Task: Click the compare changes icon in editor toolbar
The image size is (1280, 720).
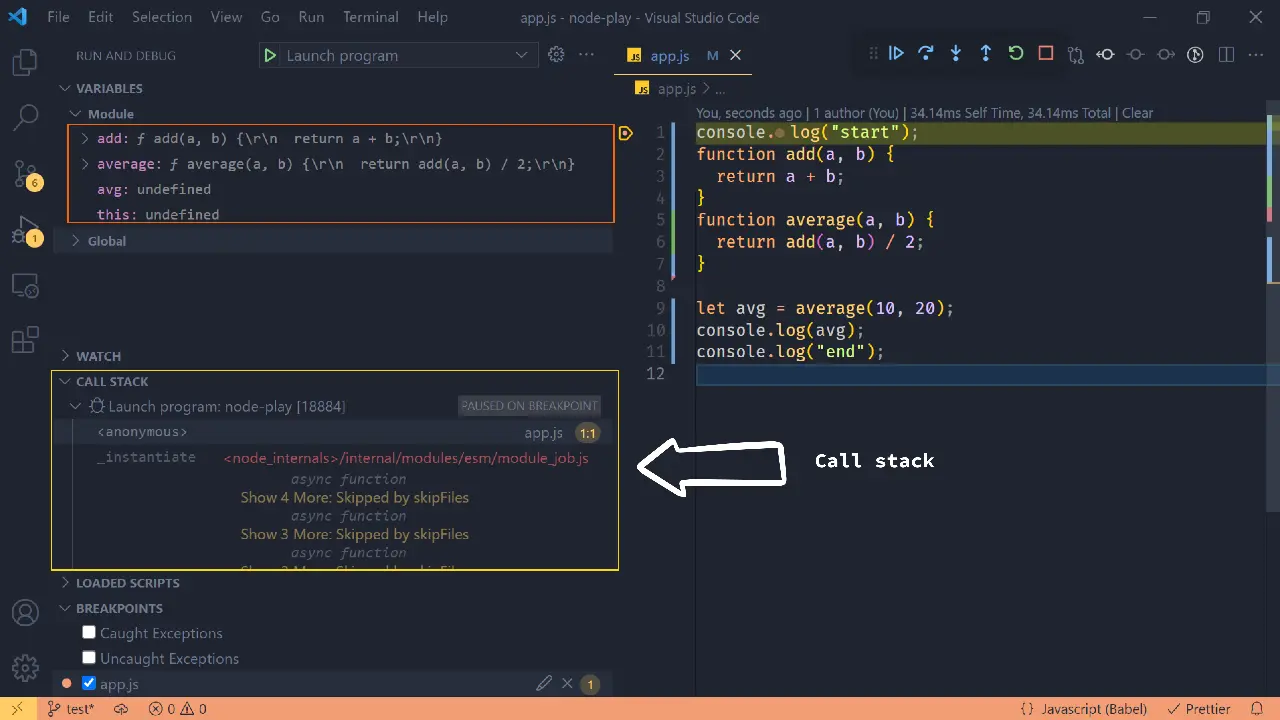Action: (1076, 55)
